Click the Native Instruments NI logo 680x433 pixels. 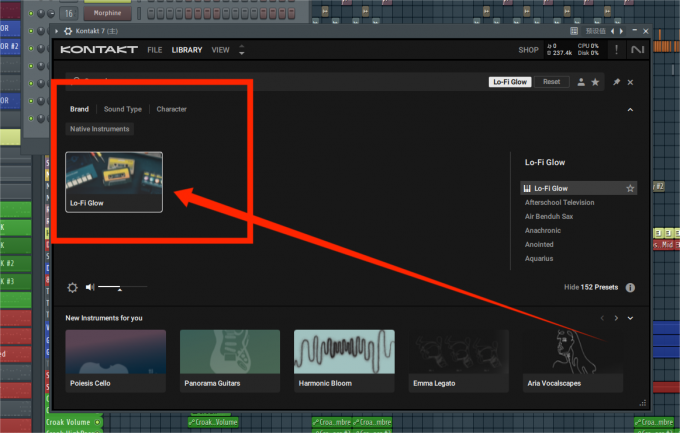tap(638, 49)
